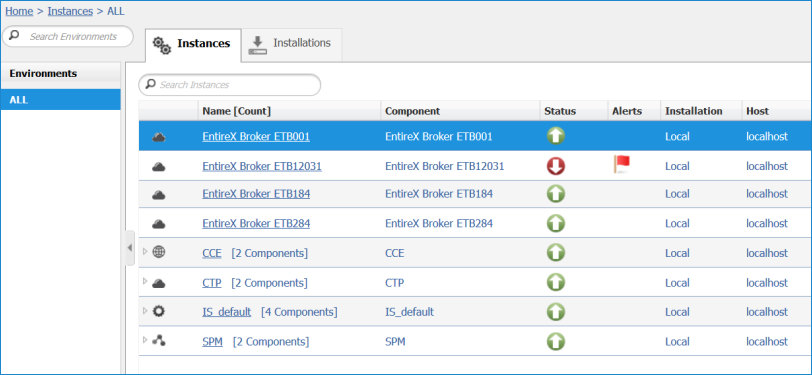Click green status icon for EntireX Broker ETB184
Viewport: 812px width, 375px height.
(556, 194)
